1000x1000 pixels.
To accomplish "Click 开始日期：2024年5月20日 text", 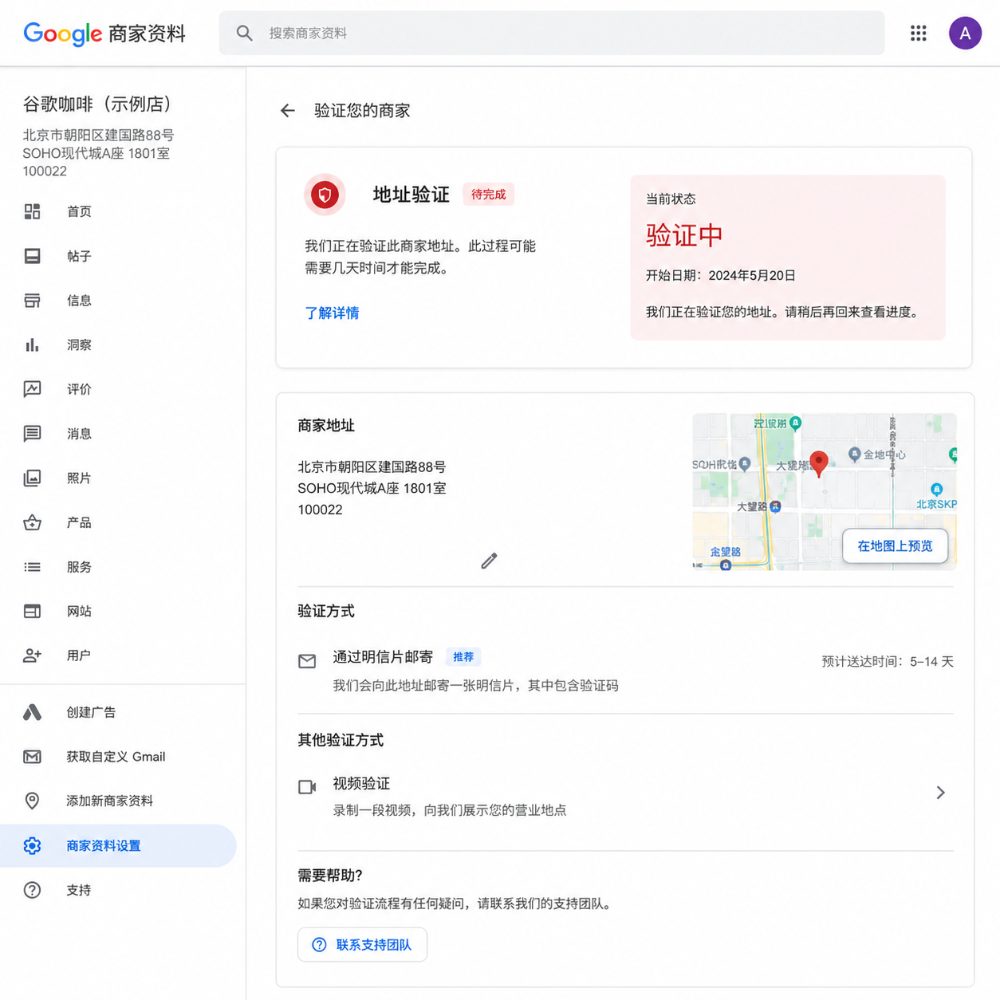I will [x=720, y=276].
